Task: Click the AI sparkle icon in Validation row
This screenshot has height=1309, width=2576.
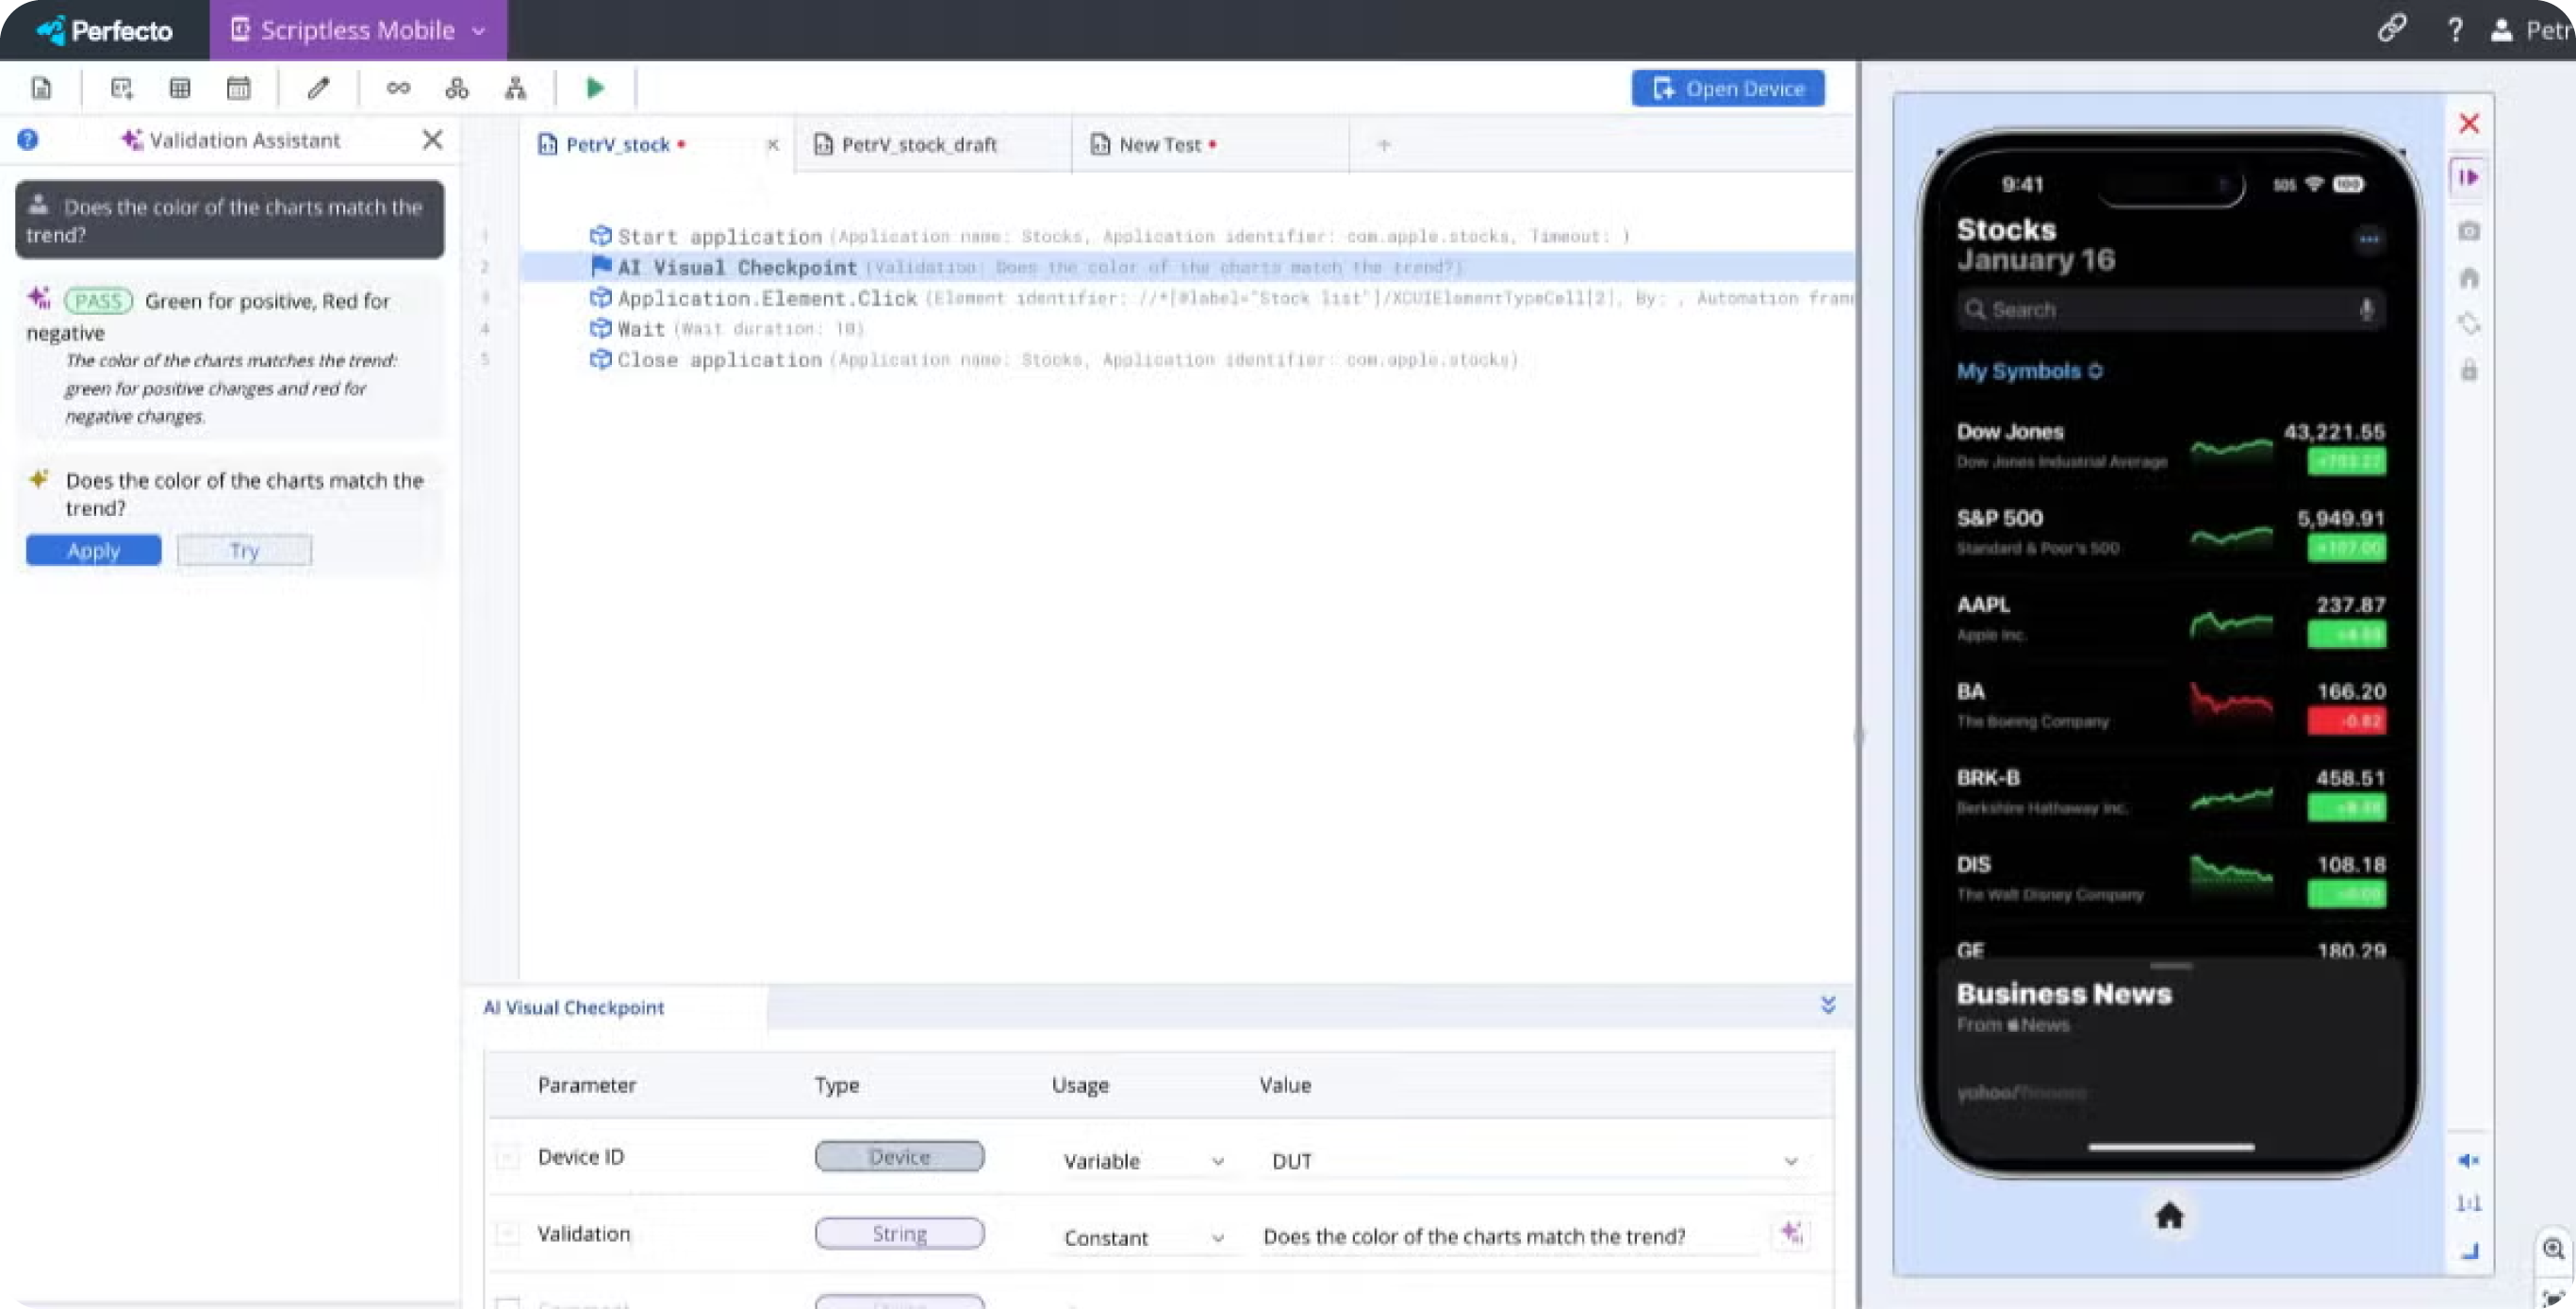Action: (1791, 1233)
